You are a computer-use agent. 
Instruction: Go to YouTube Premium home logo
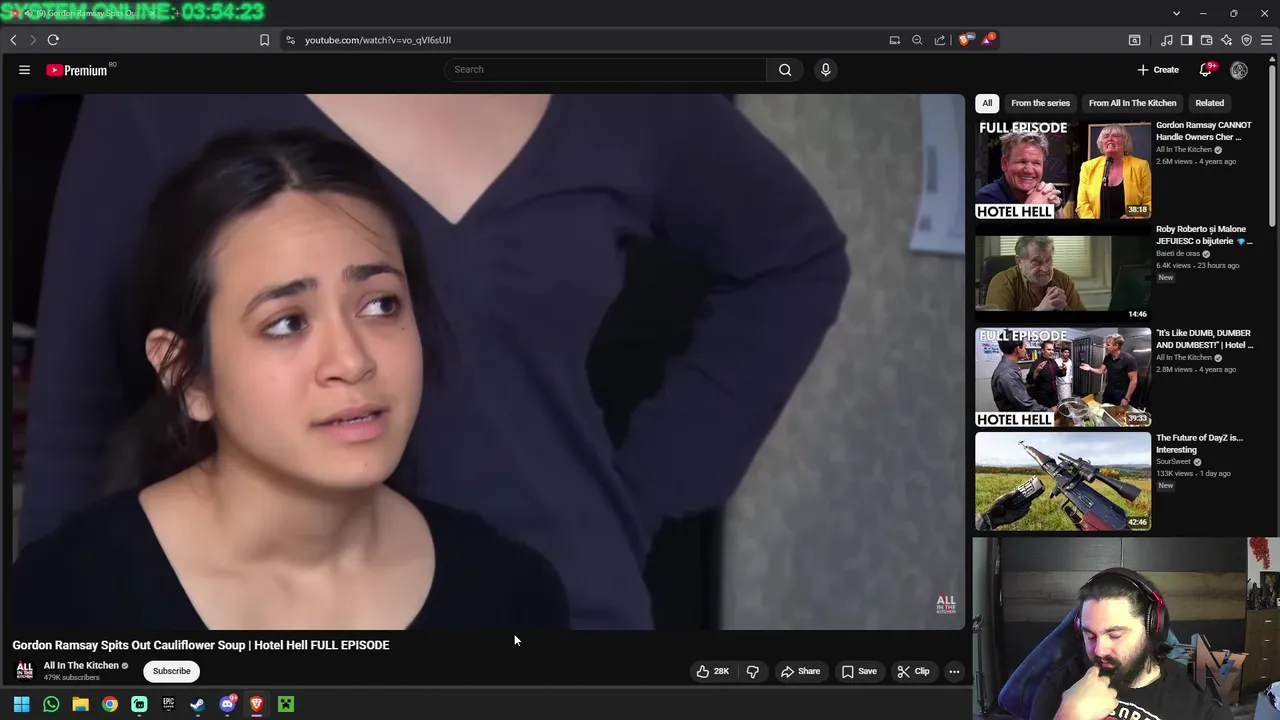[x=77, y=70]
